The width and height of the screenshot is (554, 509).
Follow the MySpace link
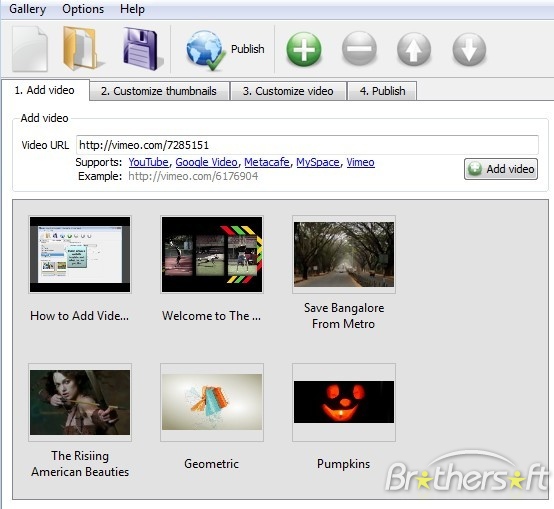tap(318, 162)
